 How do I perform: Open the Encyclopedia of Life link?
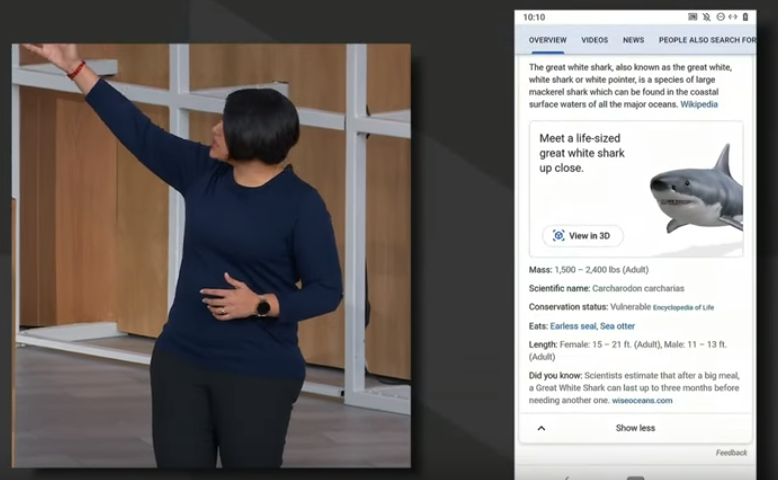pos(683,308)
